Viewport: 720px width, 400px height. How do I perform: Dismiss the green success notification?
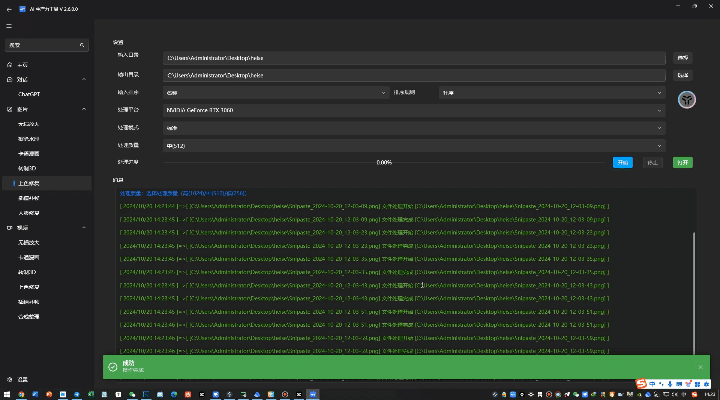[x=700, y=367]
